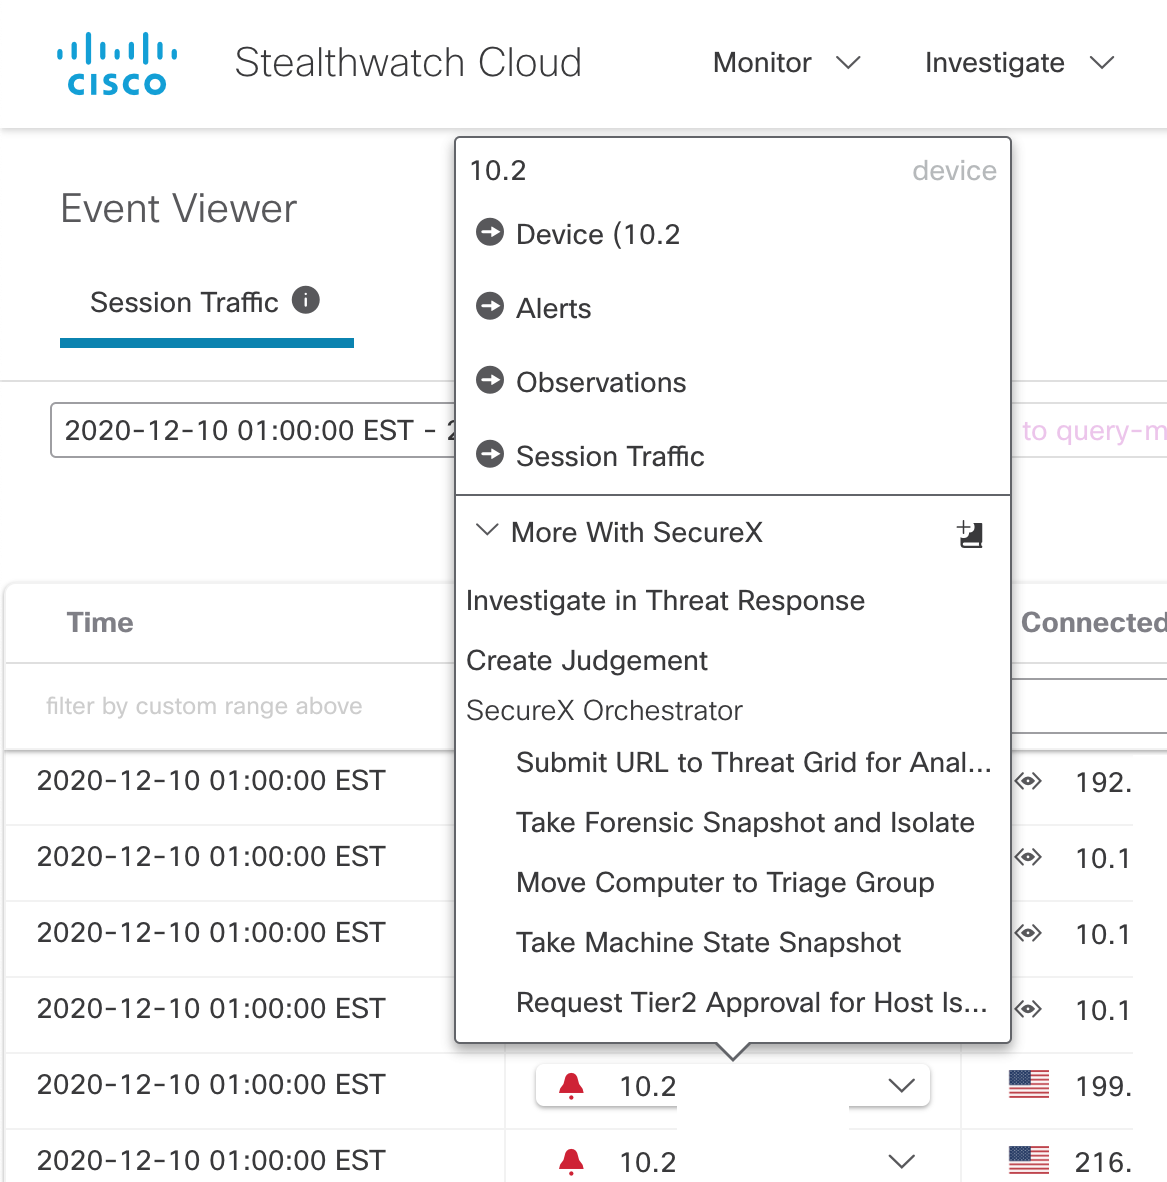Click the Cisco logo
Screen dimensions: 1167x1182
[117, 64]
